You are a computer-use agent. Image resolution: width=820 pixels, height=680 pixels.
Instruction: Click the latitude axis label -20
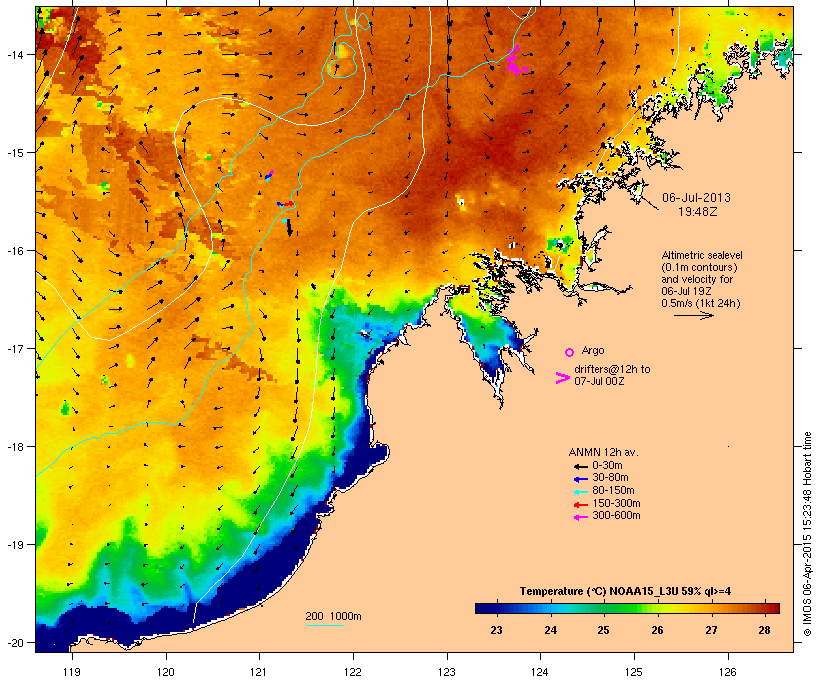(16, 643)
